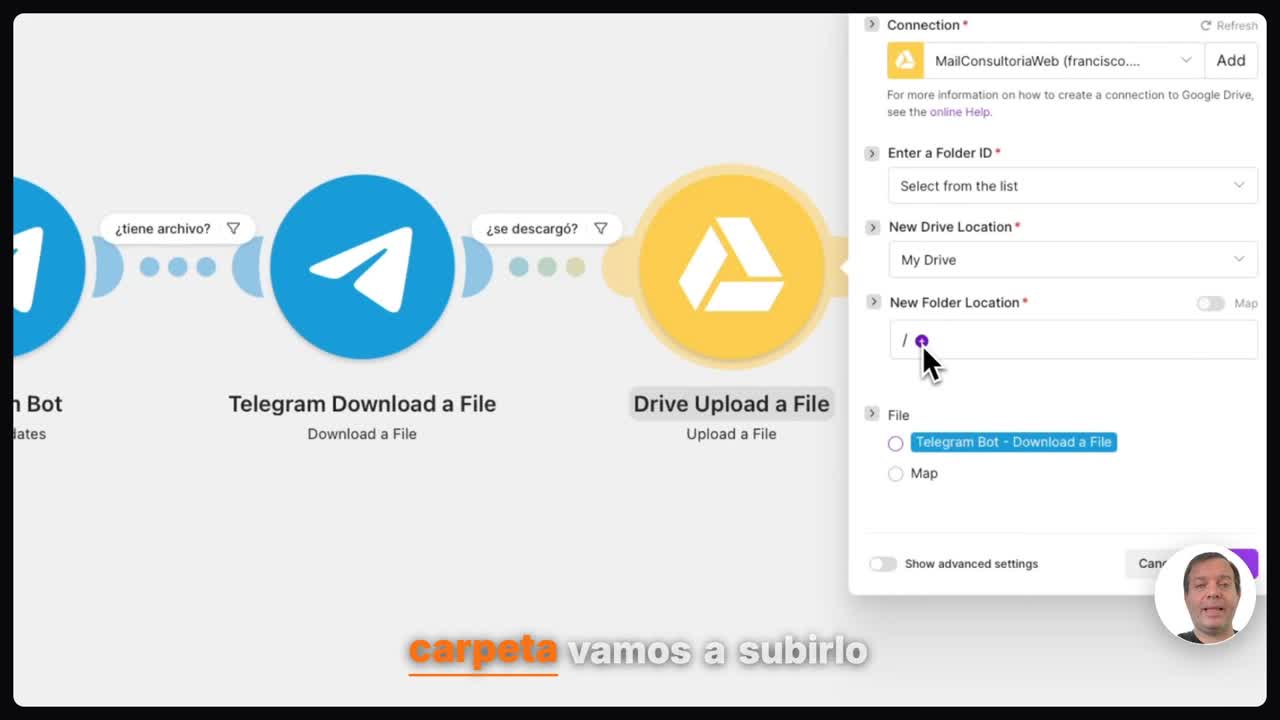Click the '¿tiene archivo?' filter label

pyautogui.click(x=163, y=229)
